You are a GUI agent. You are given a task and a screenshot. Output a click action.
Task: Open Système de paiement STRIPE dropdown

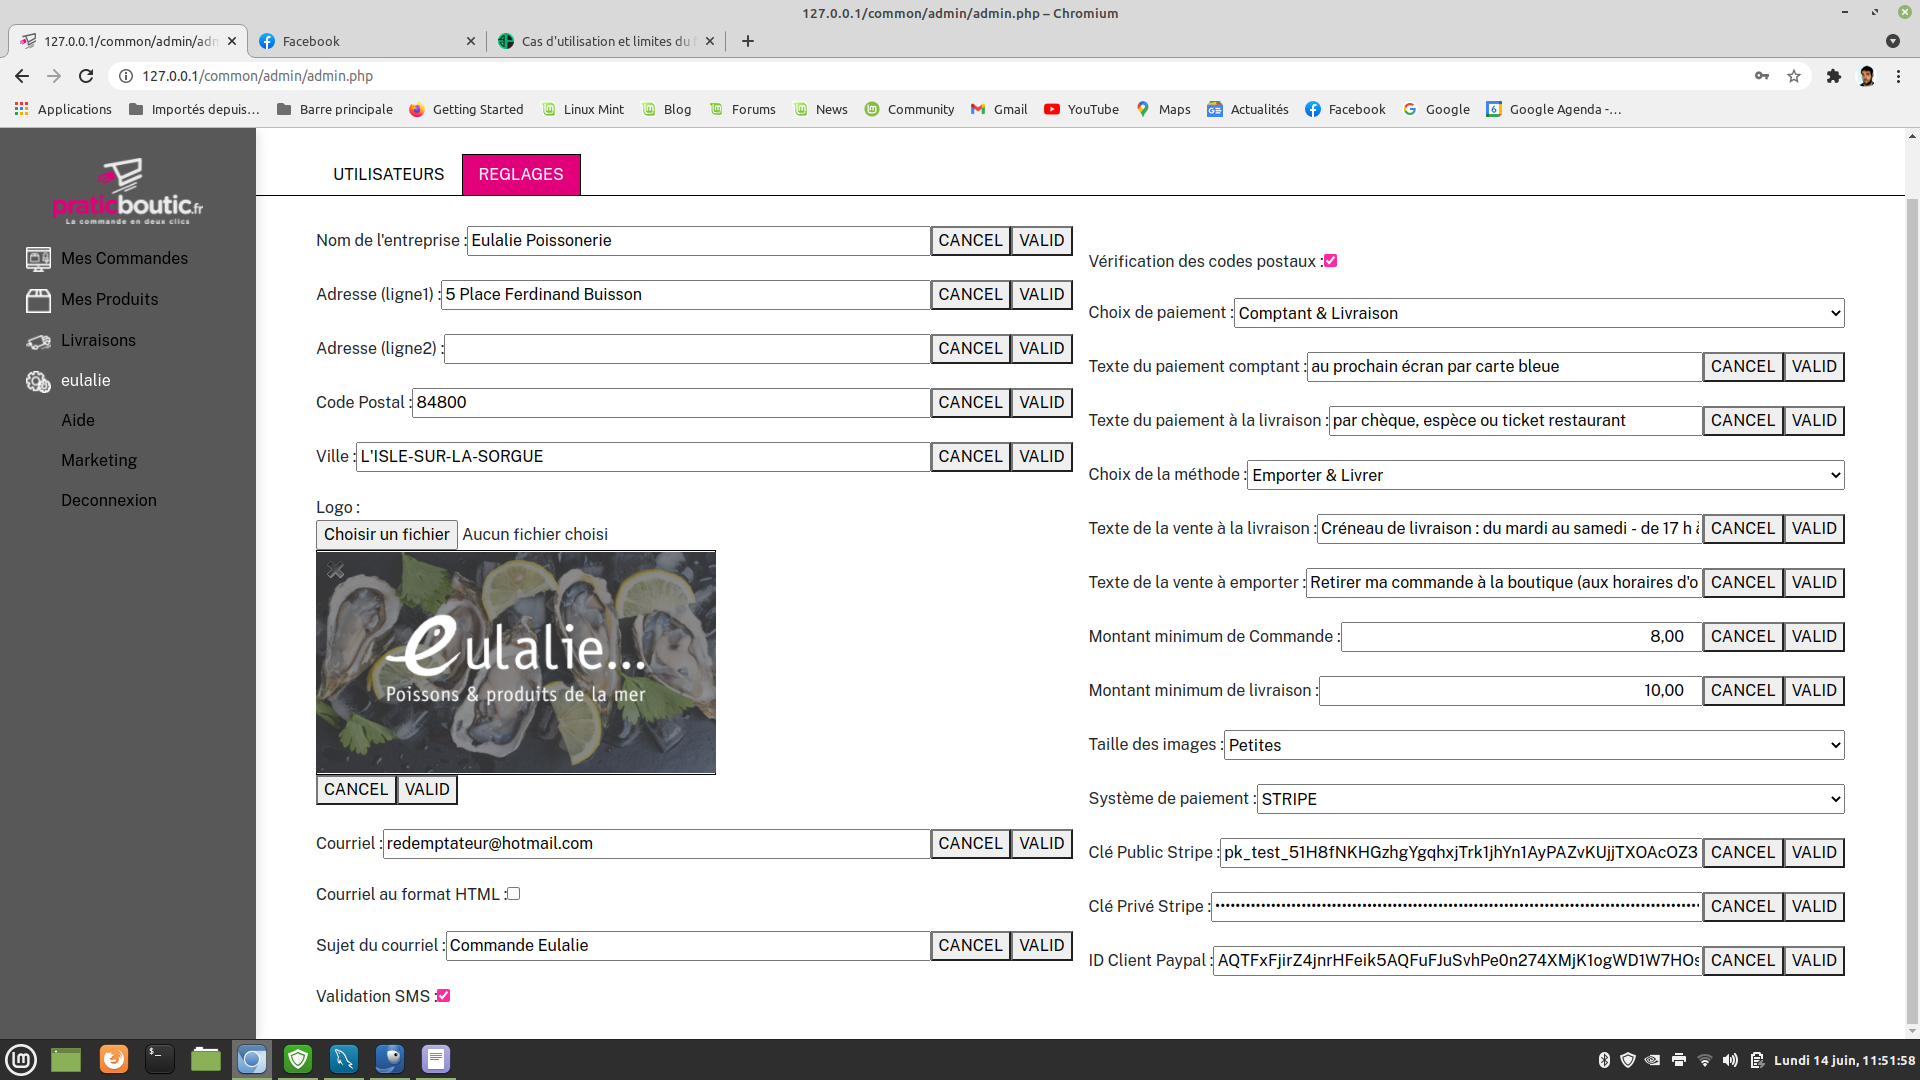[x=1549, y=799]
